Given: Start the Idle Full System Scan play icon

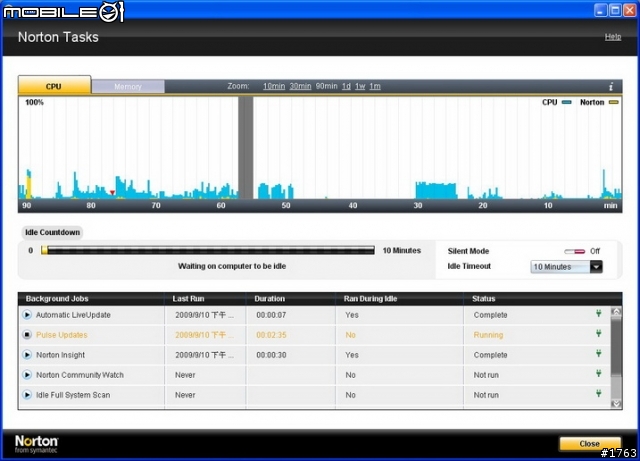Looking at the screenshot, I should point(27,395).
